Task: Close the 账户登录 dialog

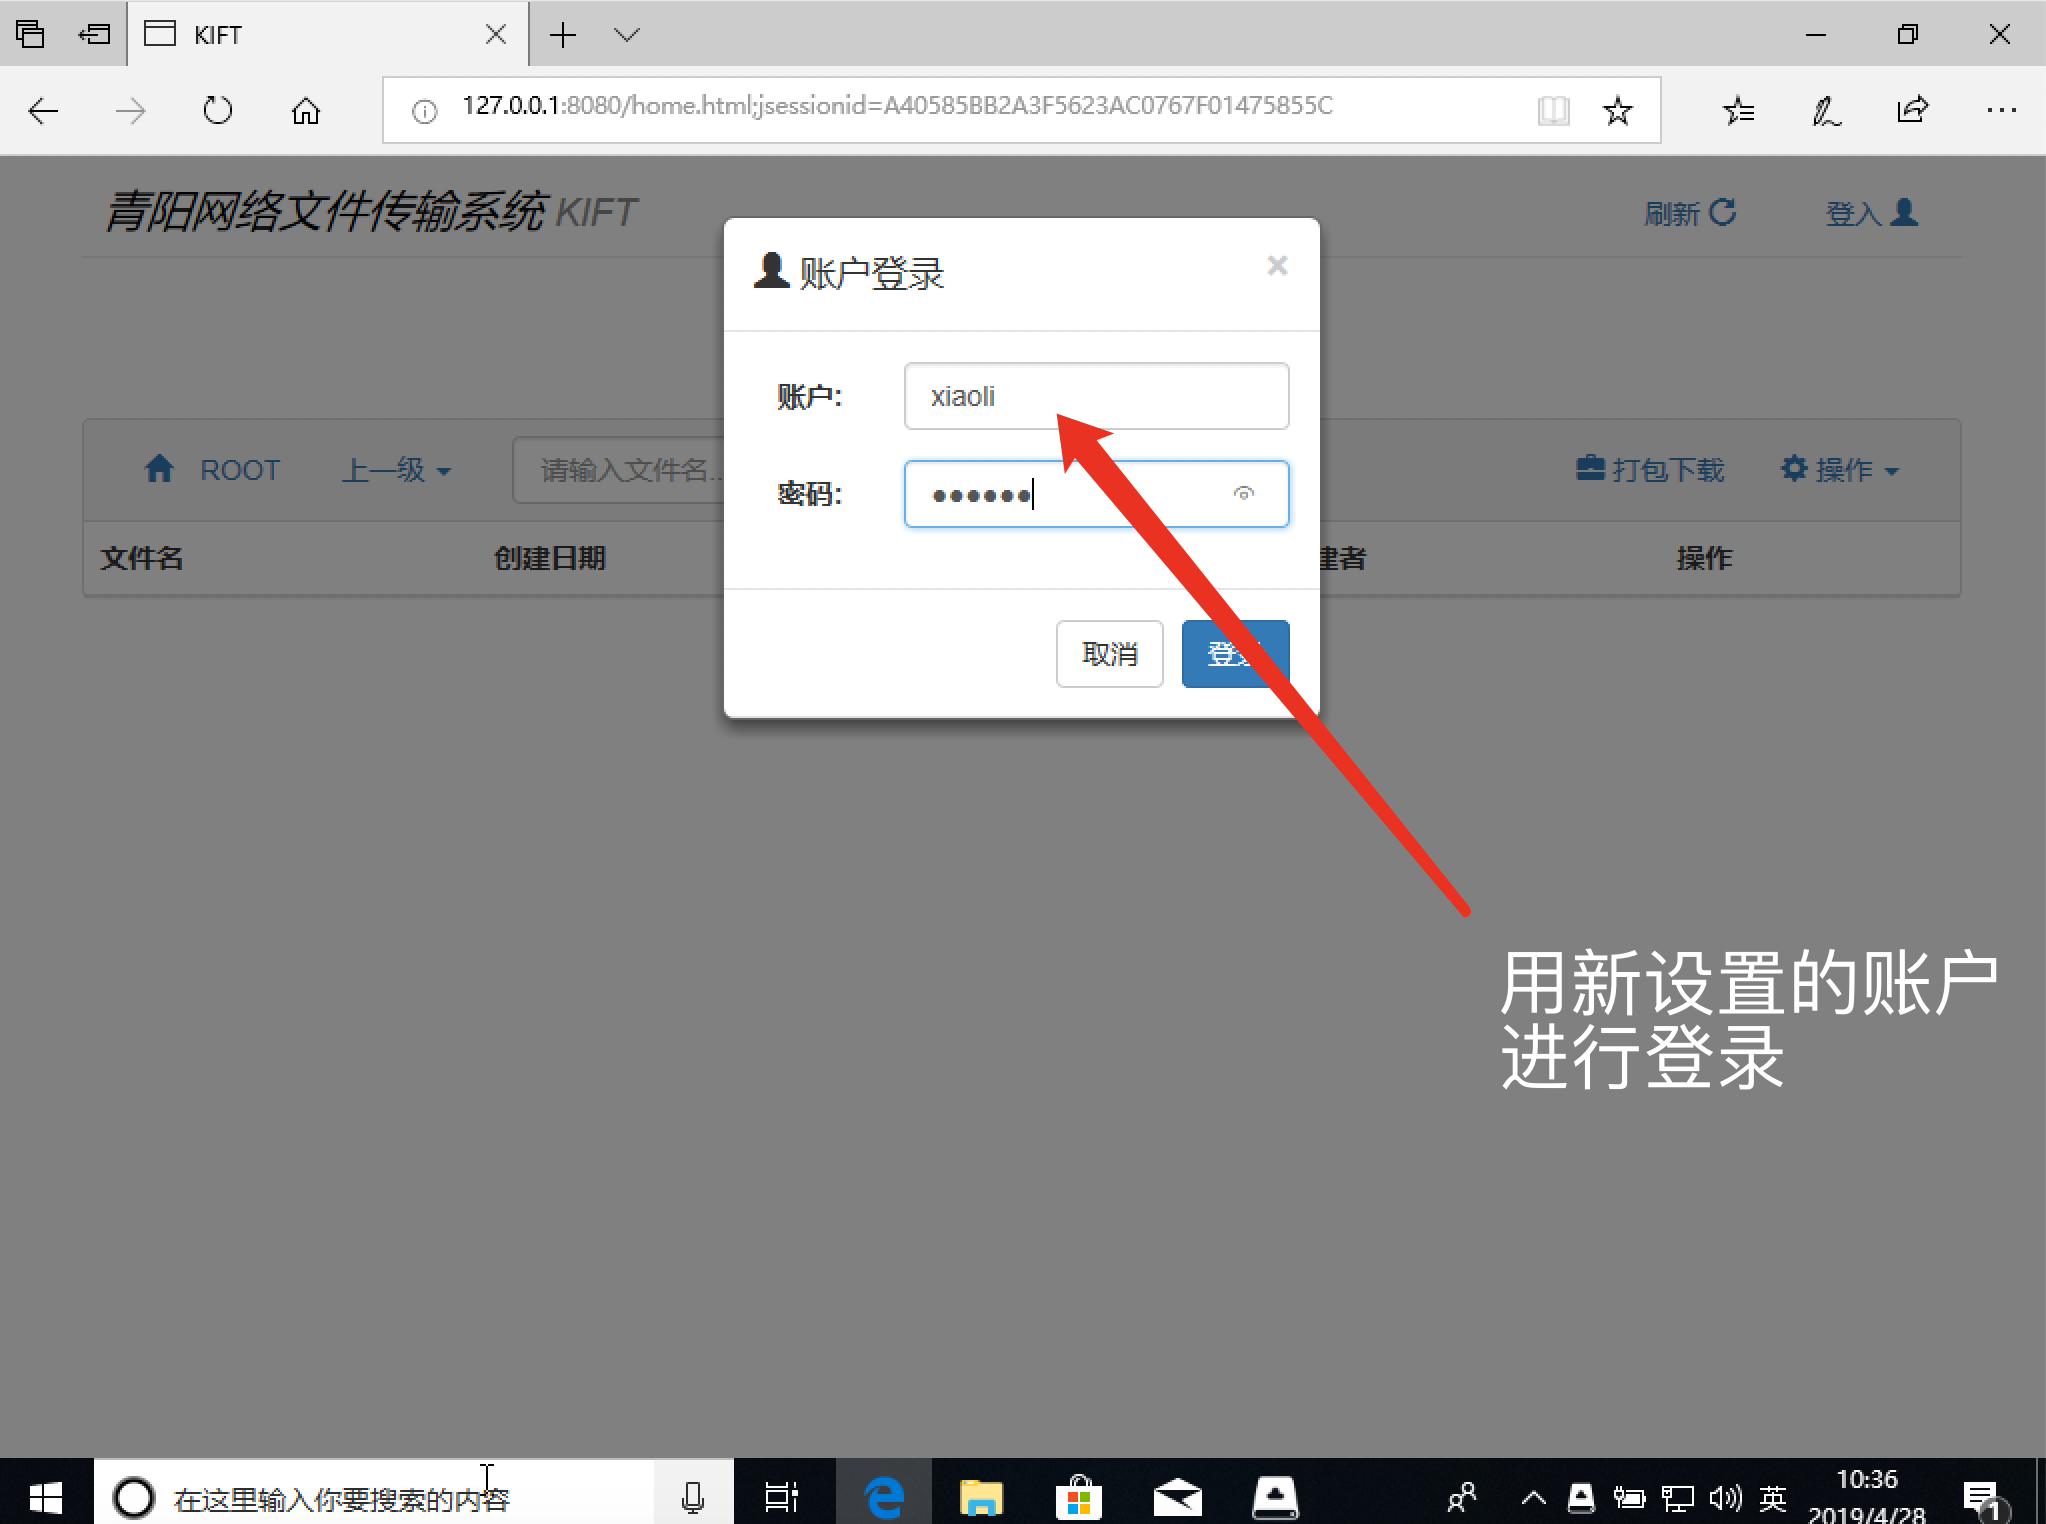Action: 1277,266
